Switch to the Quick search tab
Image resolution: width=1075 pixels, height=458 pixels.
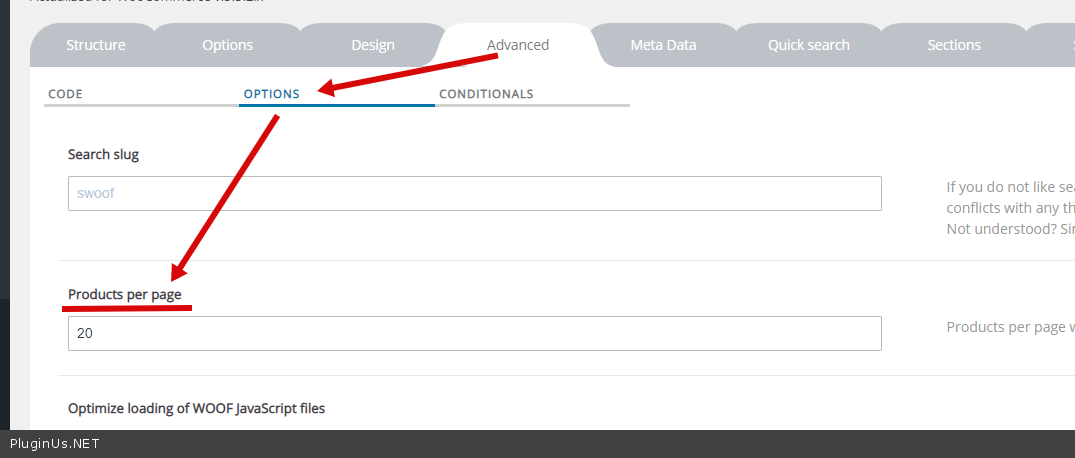[809, 45]
